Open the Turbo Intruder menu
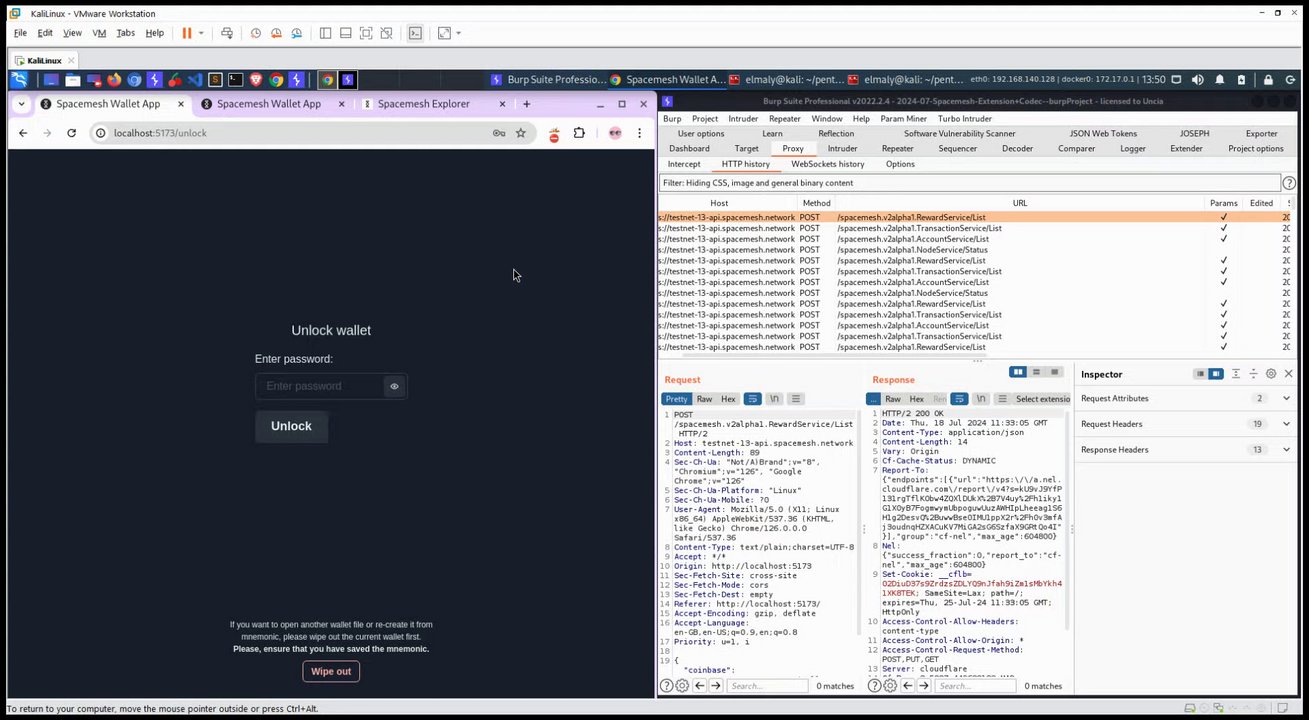This screenshot has height=720, width=1309. (x=965, y=119)
